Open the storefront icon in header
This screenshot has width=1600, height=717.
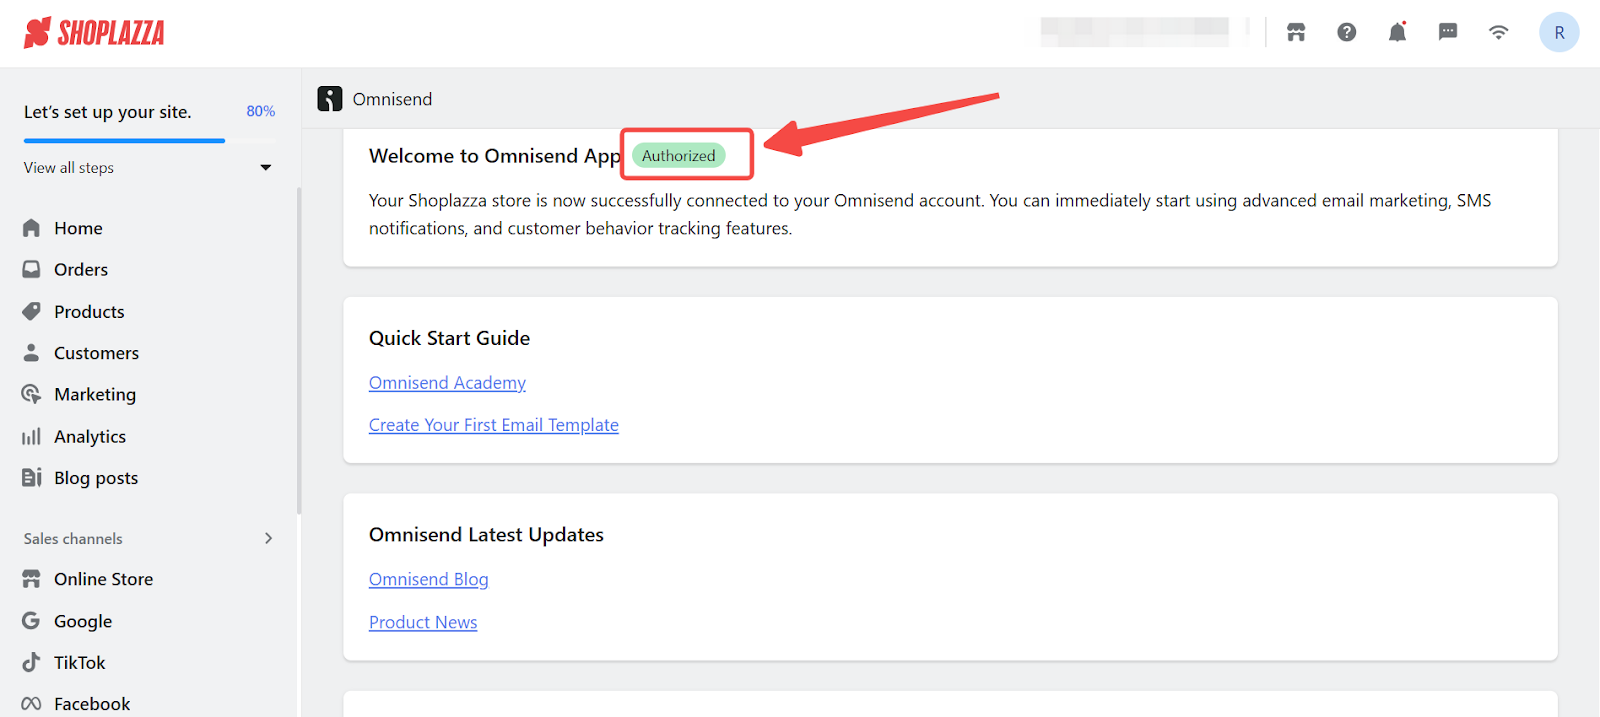(1296, 32)
